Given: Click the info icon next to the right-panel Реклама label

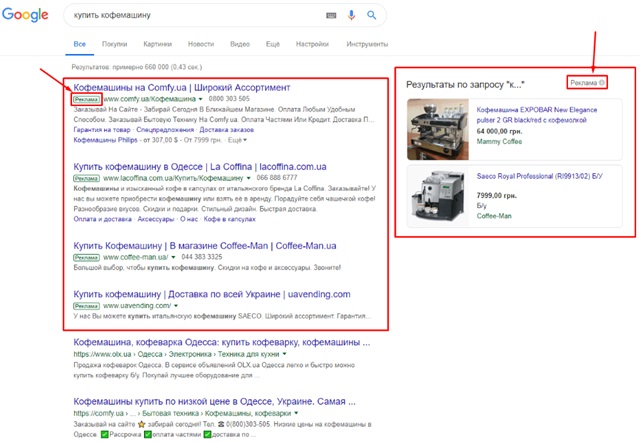Looking at the screenshot, I should click(x=602, y=82).
